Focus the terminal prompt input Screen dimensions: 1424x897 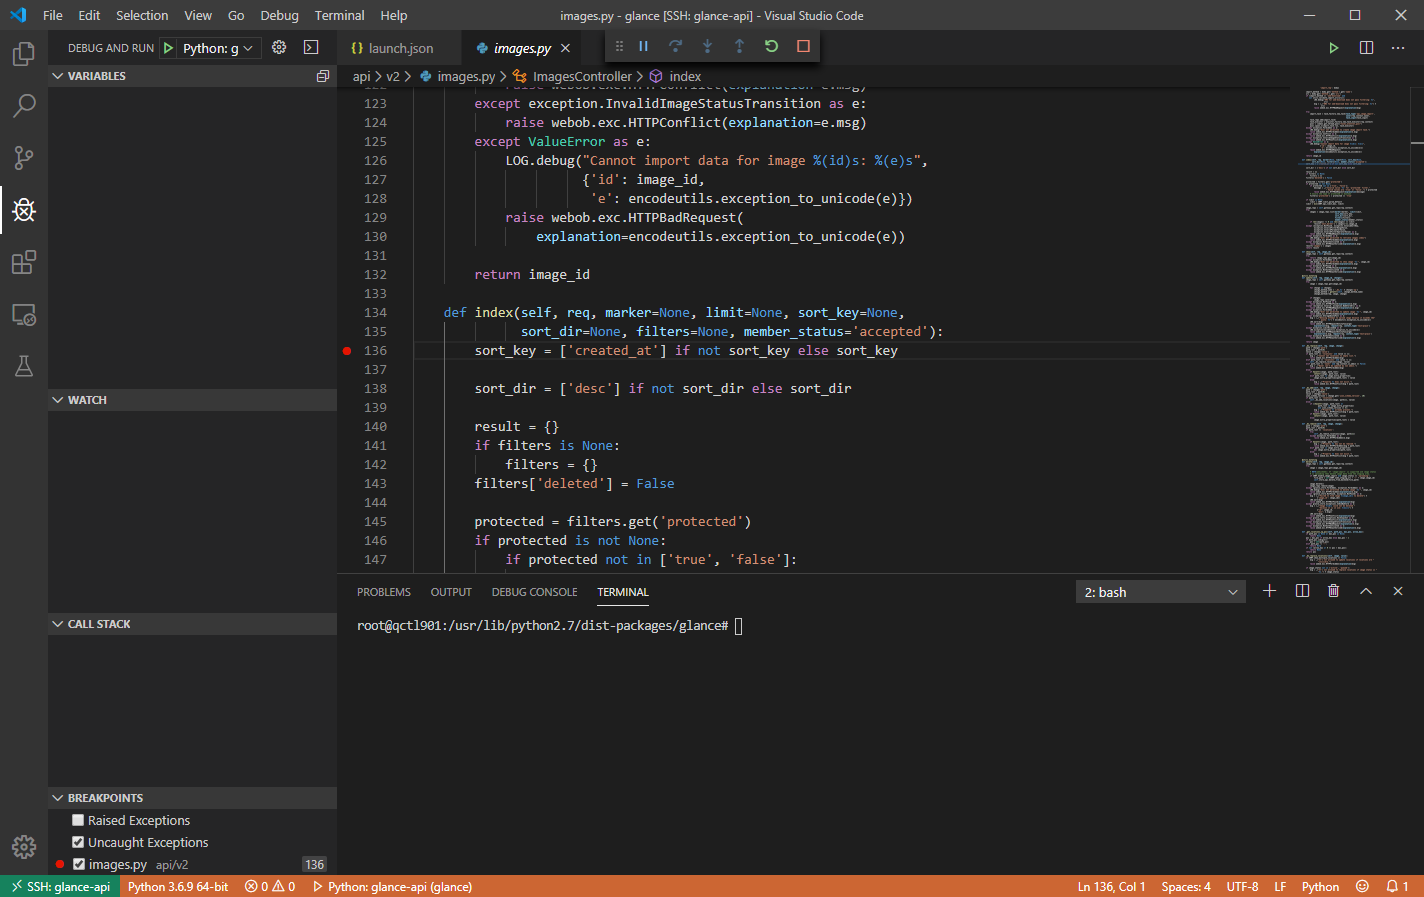coord(738,626)
